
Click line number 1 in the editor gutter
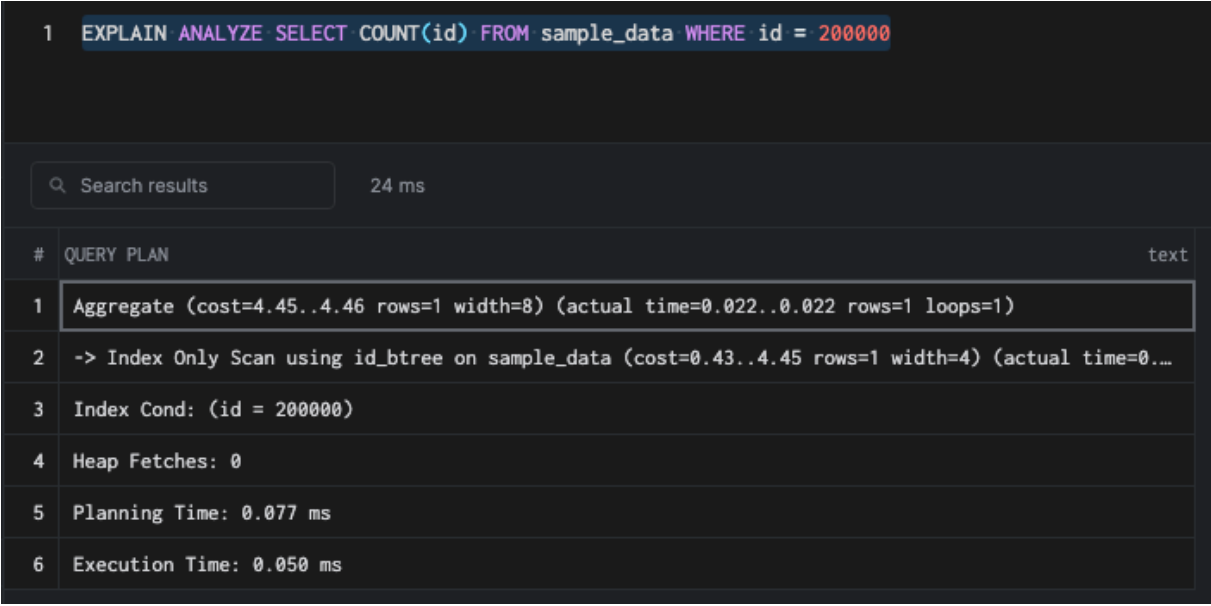coord(47,33)
